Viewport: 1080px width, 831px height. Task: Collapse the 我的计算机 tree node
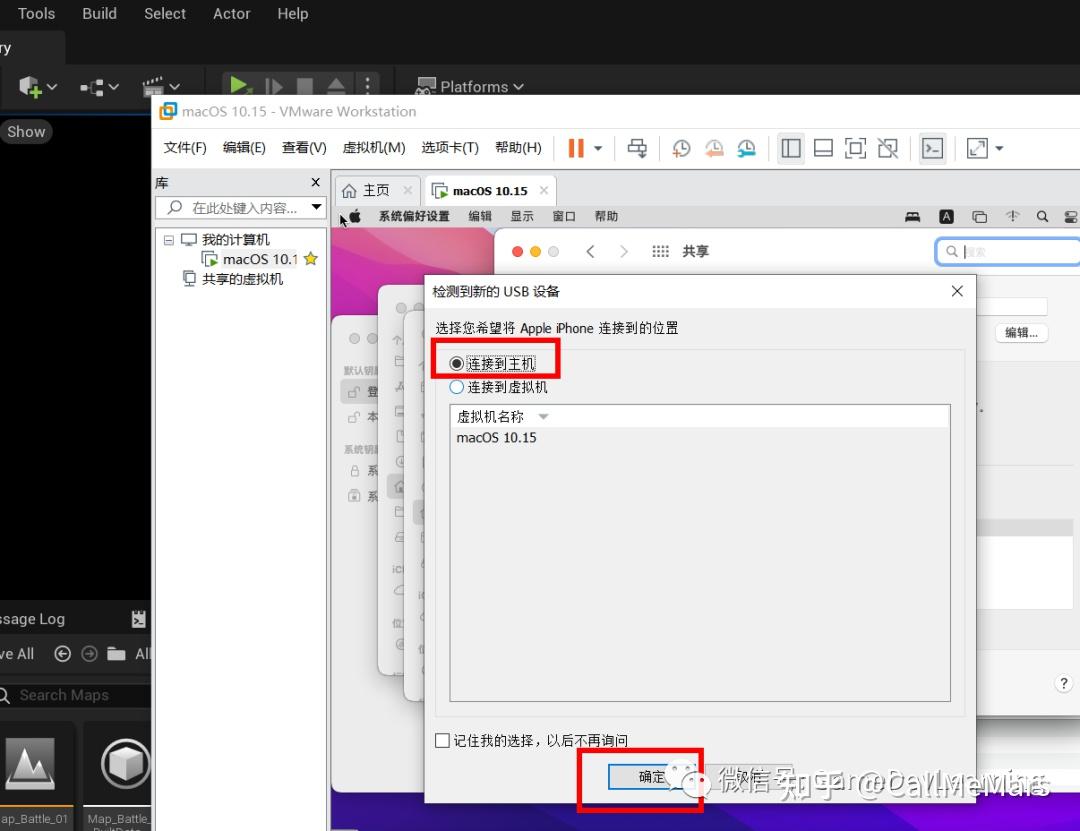169,240
